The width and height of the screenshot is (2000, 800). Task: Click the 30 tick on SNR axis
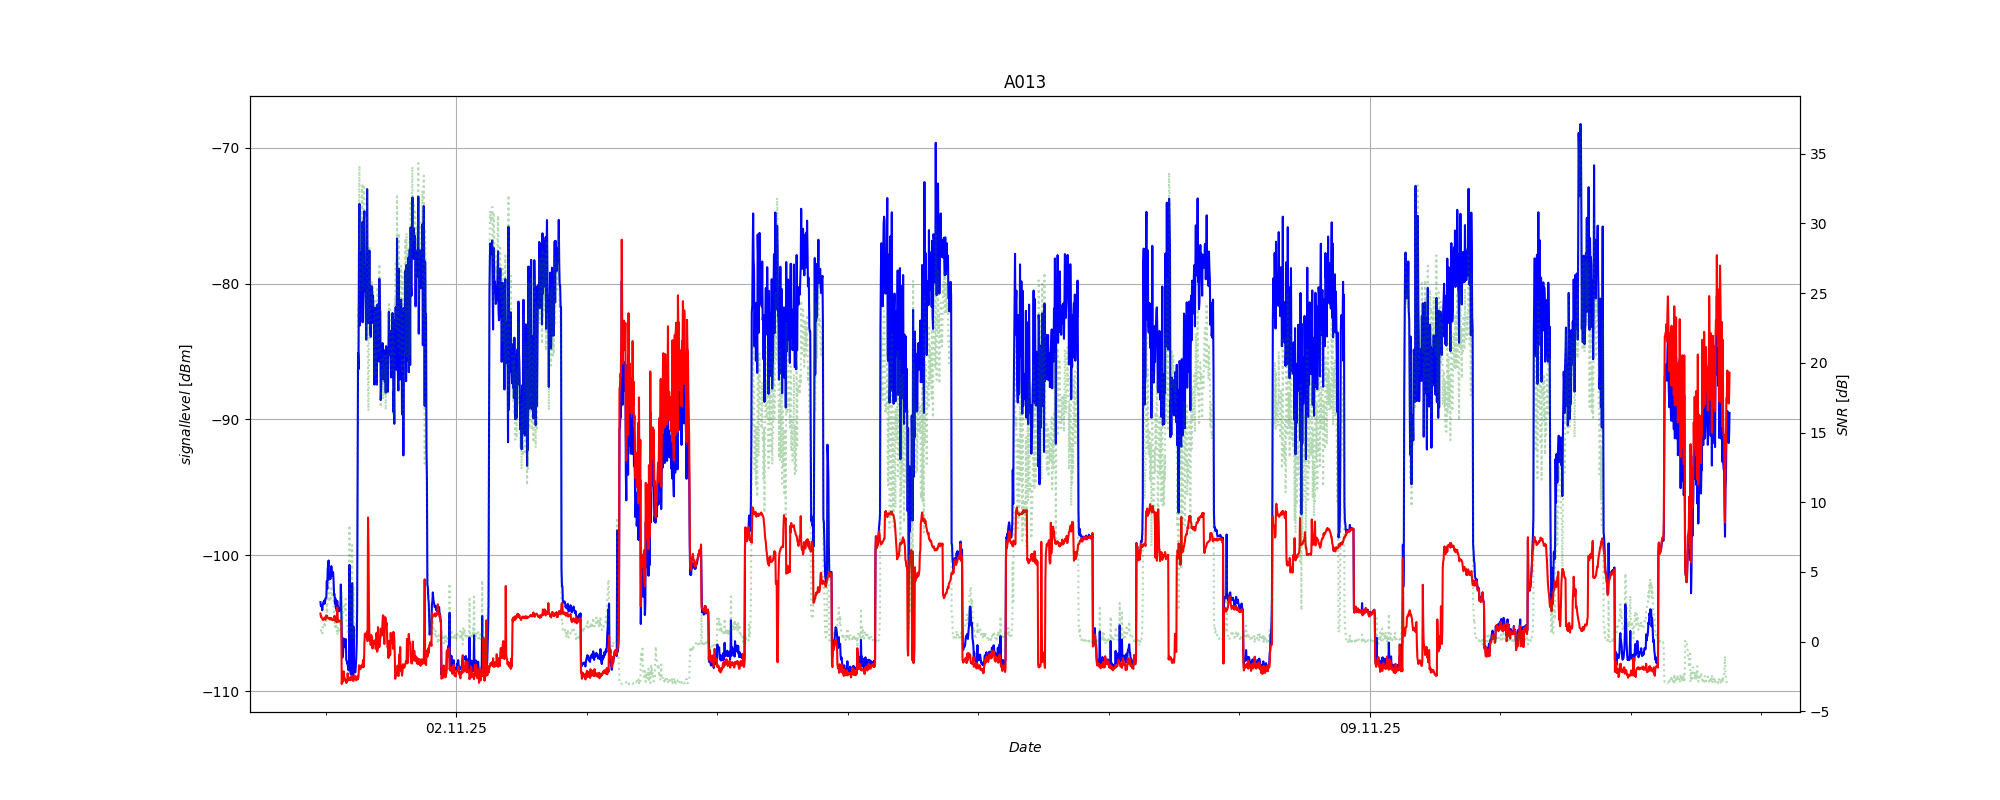1817,224
